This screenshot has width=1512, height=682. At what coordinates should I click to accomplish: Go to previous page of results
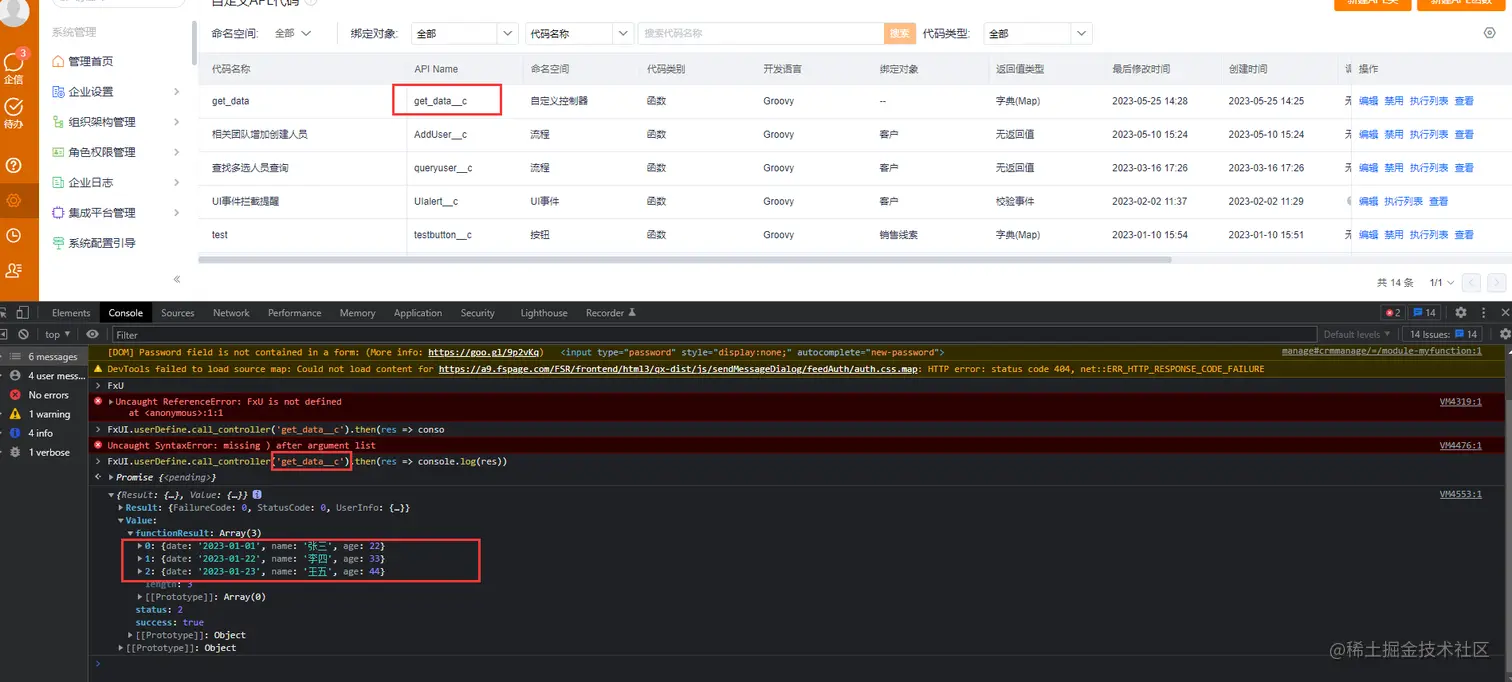1471,283
